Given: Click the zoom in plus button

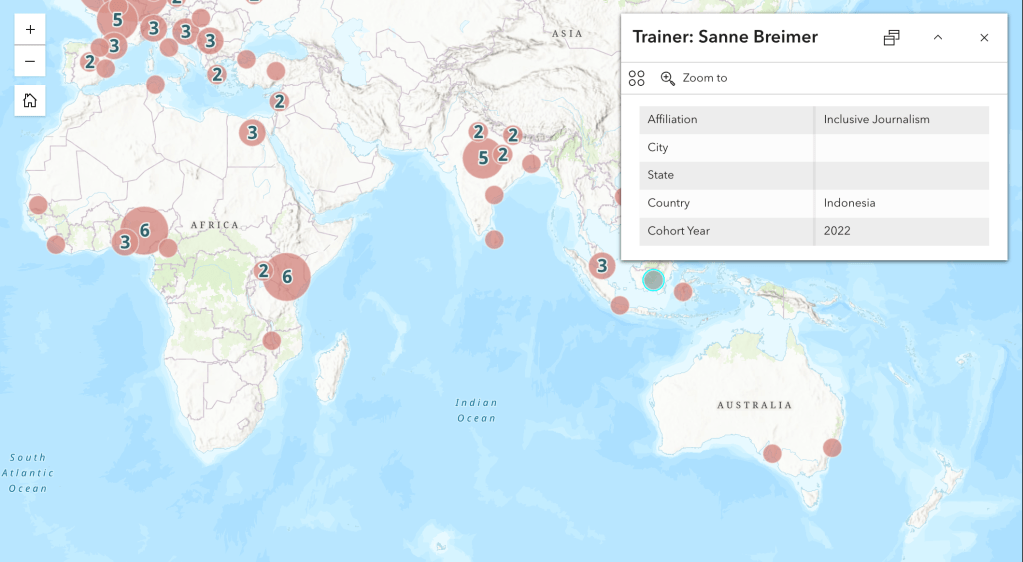Looking at the screenshot, I should (x=30, y=30).
